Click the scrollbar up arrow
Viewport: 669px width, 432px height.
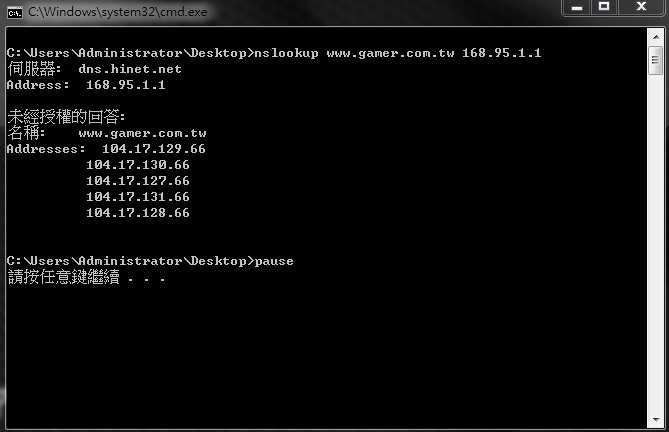(656, 38)
